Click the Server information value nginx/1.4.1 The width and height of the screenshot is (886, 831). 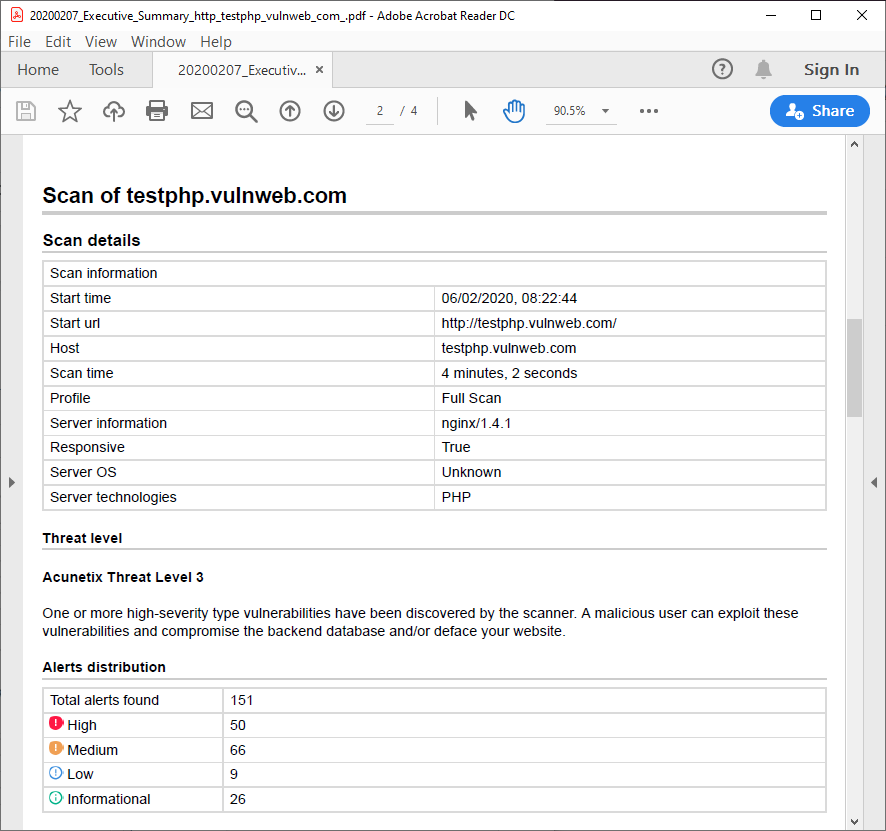coord(476,423)
